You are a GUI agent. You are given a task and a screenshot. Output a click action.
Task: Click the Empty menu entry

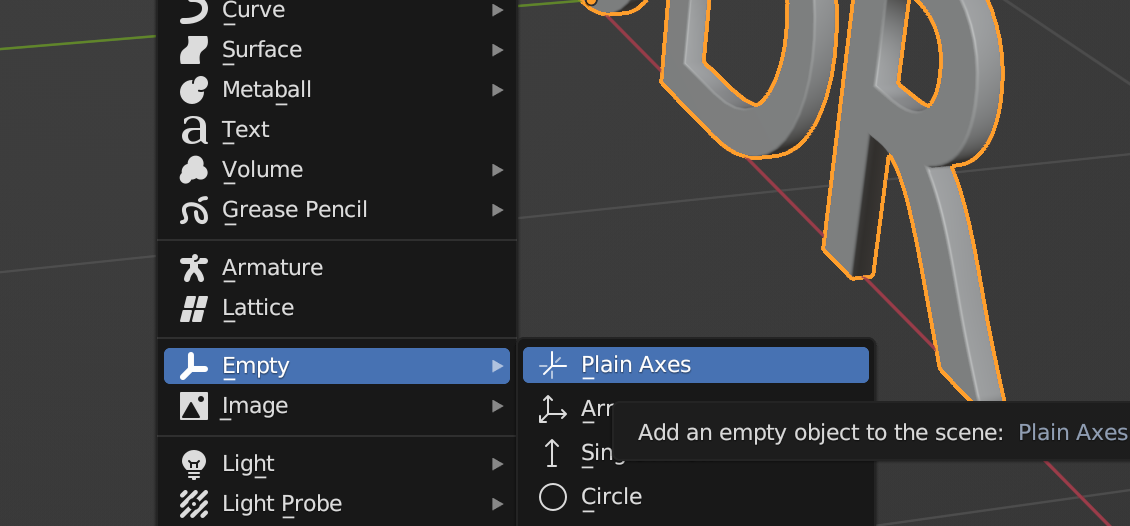click(256, 366)
